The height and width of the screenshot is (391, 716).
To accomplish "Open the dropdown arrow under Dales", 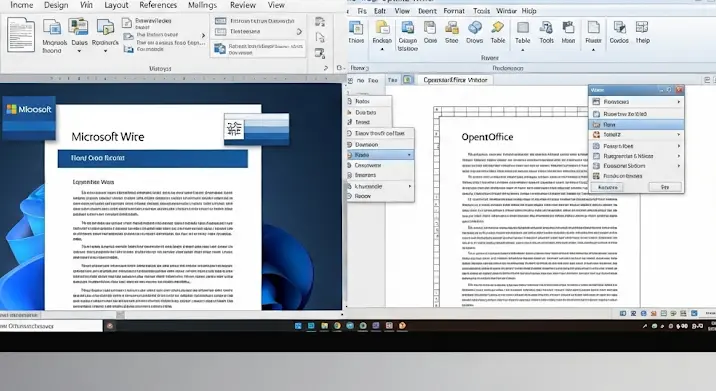I will [x=79, y=51].
